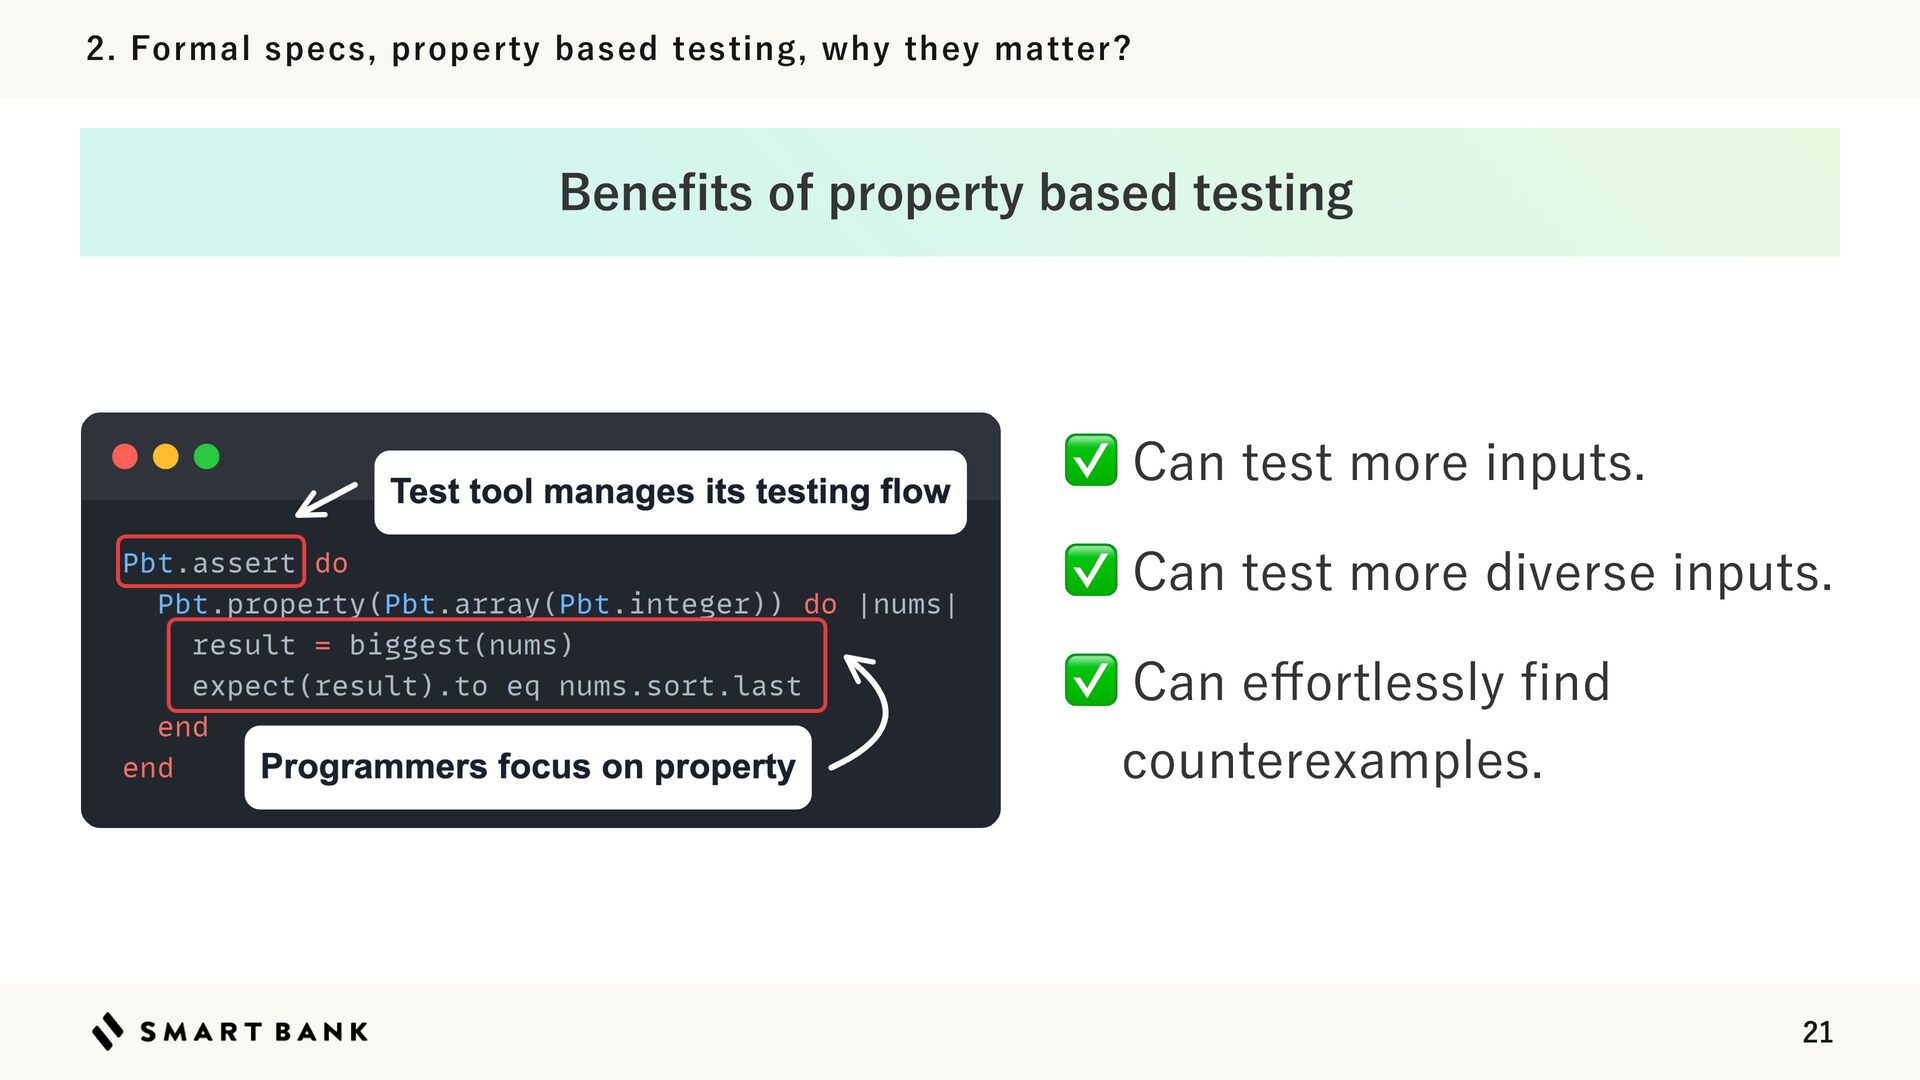This screenshot has width=1920, height=1080.
Task: Click the section heading about formal specs
Action: (608, 48)
